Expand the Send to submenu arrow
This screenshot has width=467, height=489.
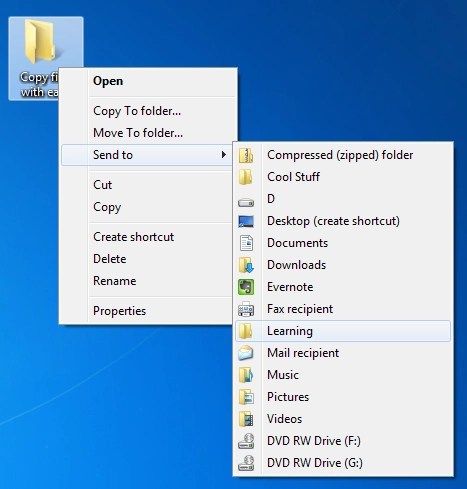tap(224, 155)
